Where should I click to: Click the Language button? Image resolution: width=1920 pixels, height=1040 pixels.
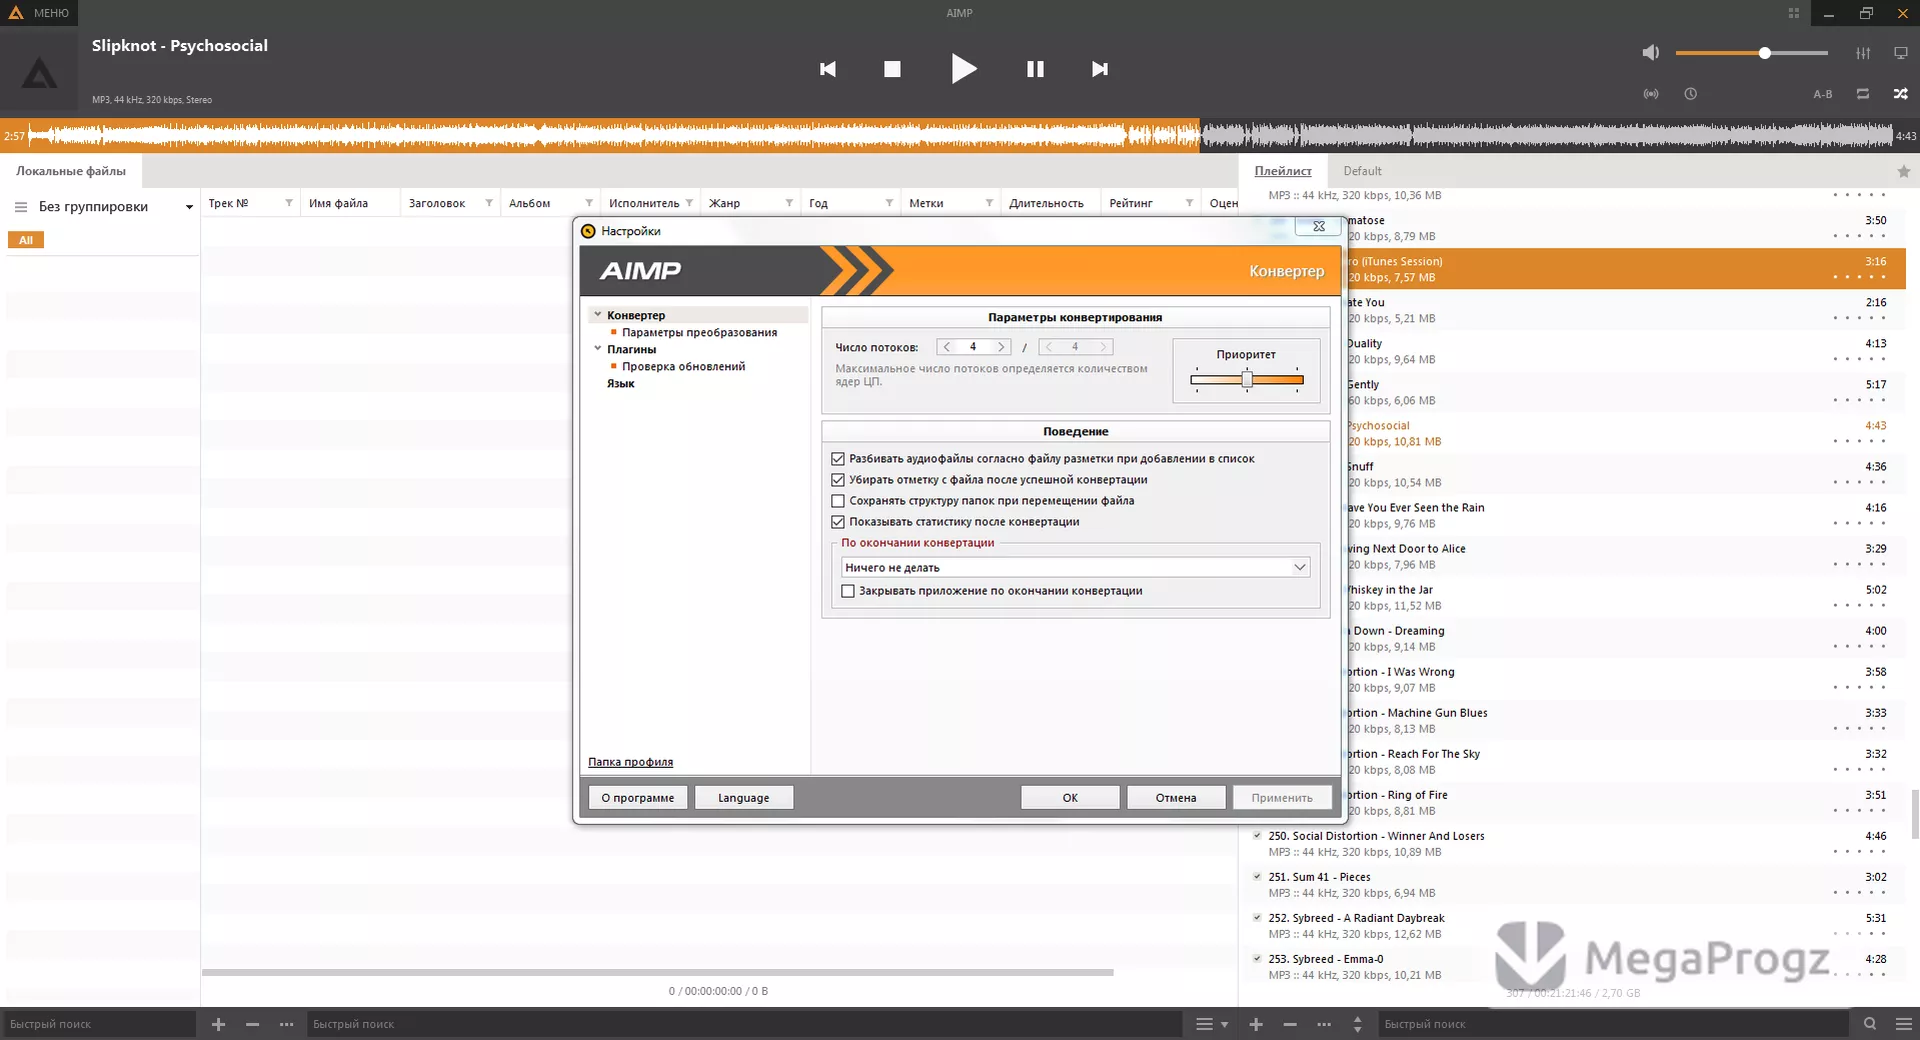743,798
